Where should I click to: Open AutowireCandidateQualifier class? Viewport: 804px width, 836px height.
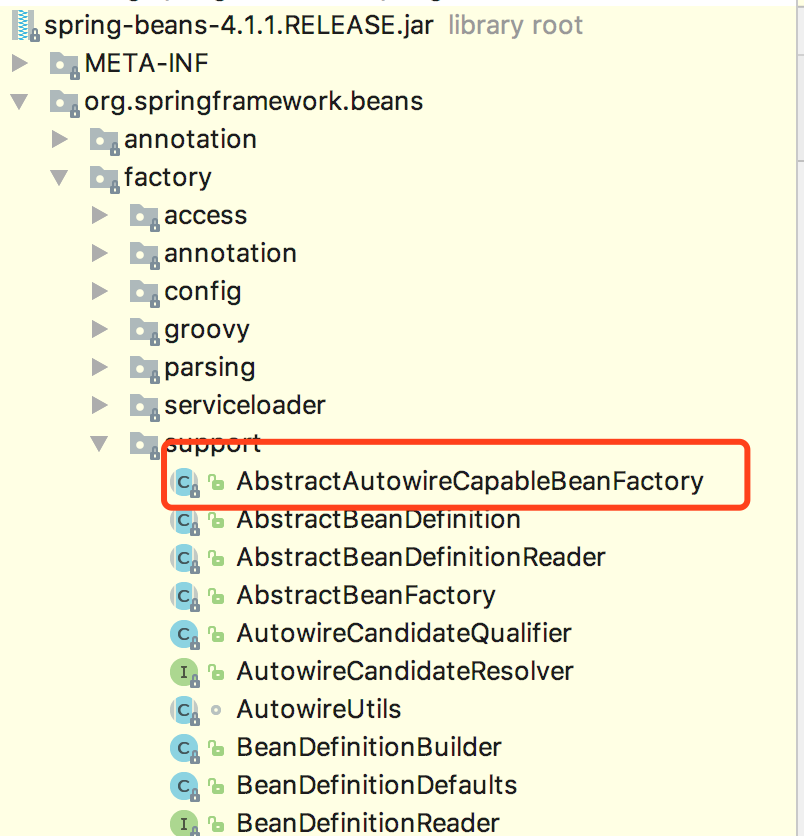click(x=404, y=634)
